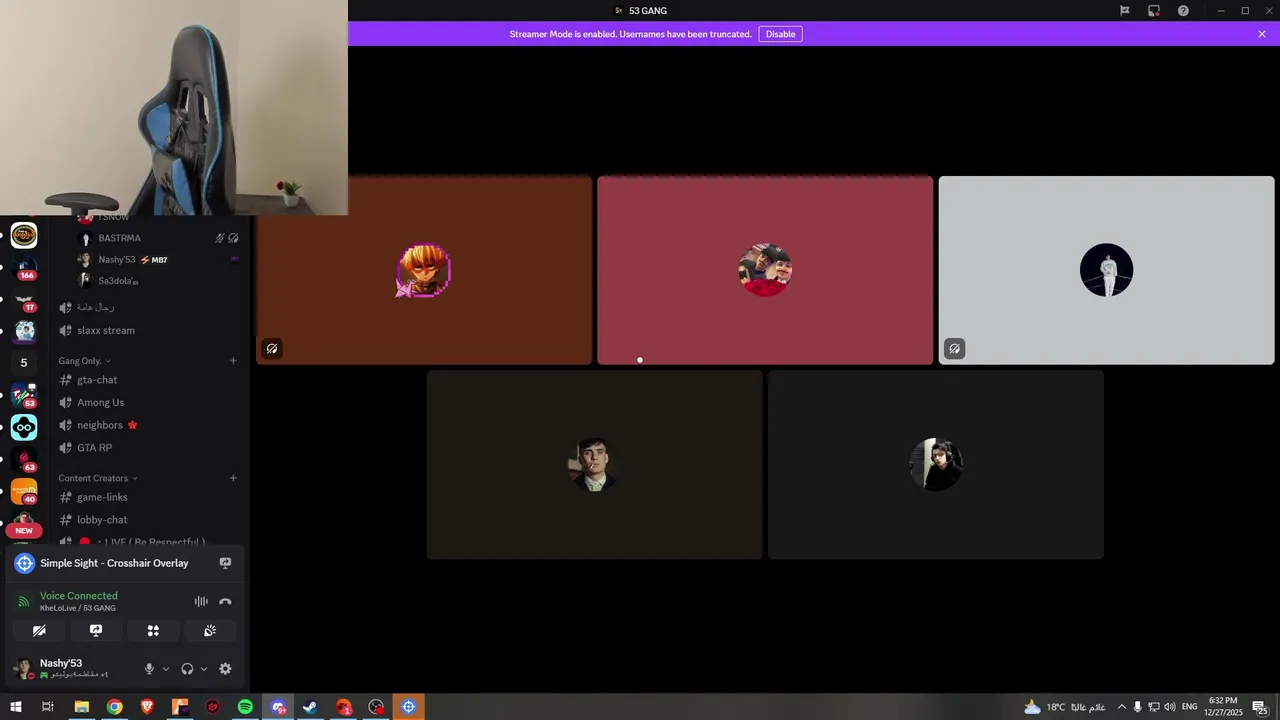
Task: Collapse the Content Creators category
Action: tap(98, 478)
